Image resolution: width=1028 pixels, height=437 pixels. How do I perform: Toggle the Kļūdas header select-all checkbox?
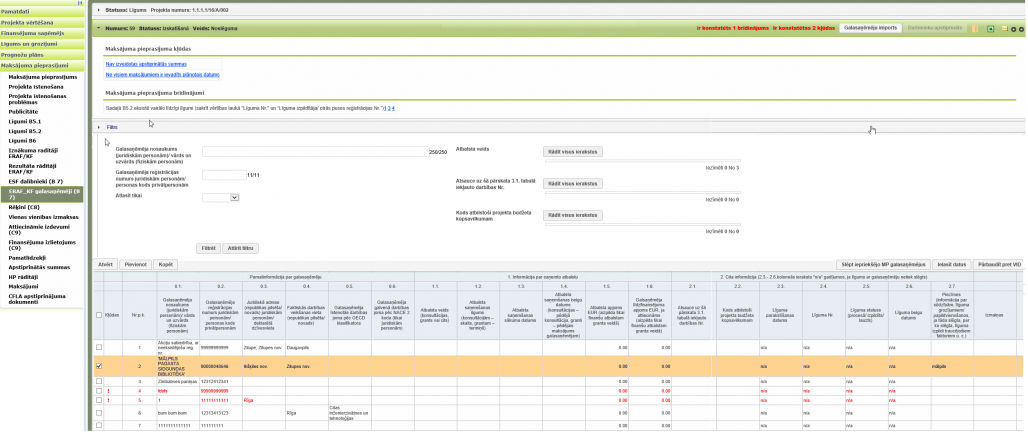[98, 314]
